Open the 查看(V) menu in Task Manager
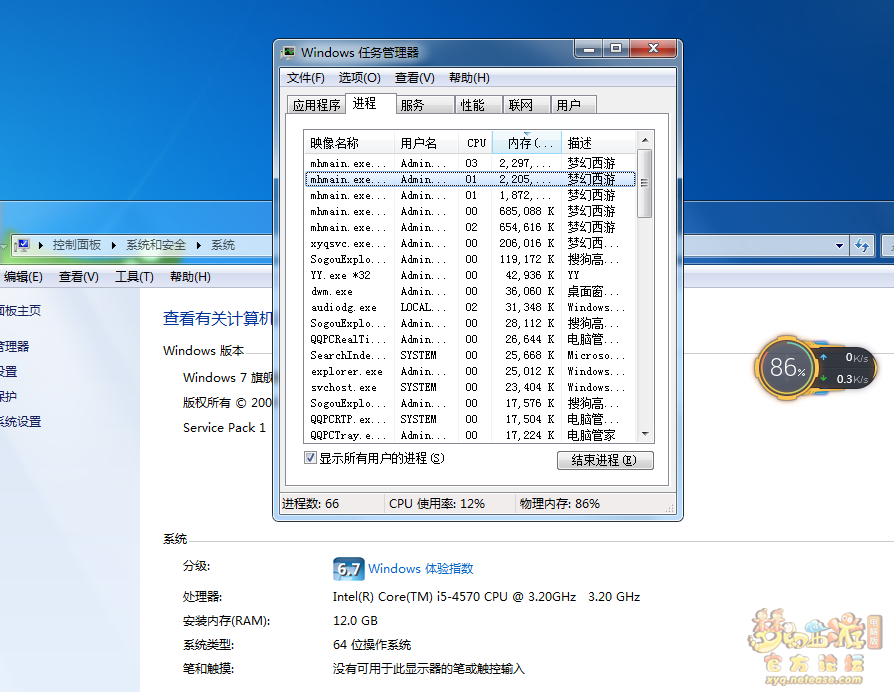Image resolution: width=894 pixels, height=692 pixels. [x=415, y=78]
